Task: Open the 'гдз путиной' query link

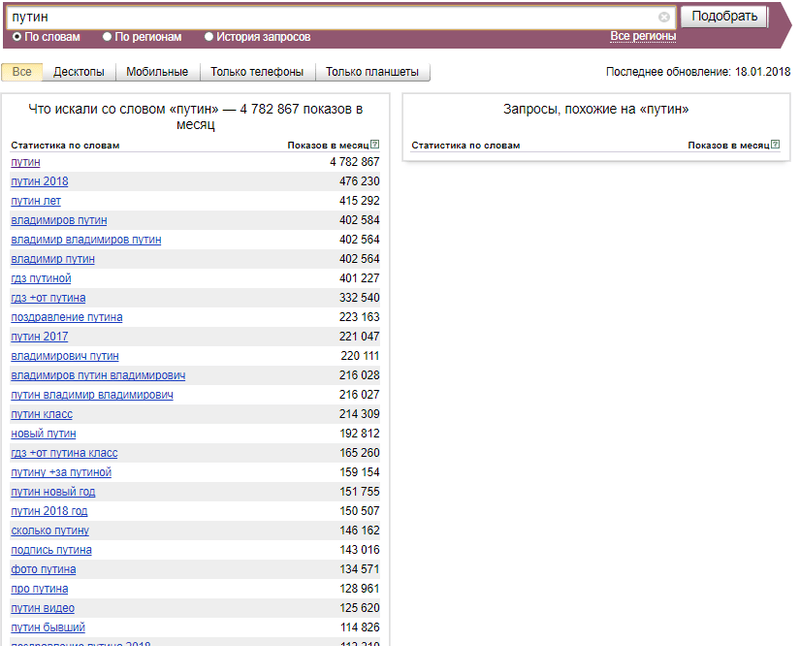Action: coord(41,278)
